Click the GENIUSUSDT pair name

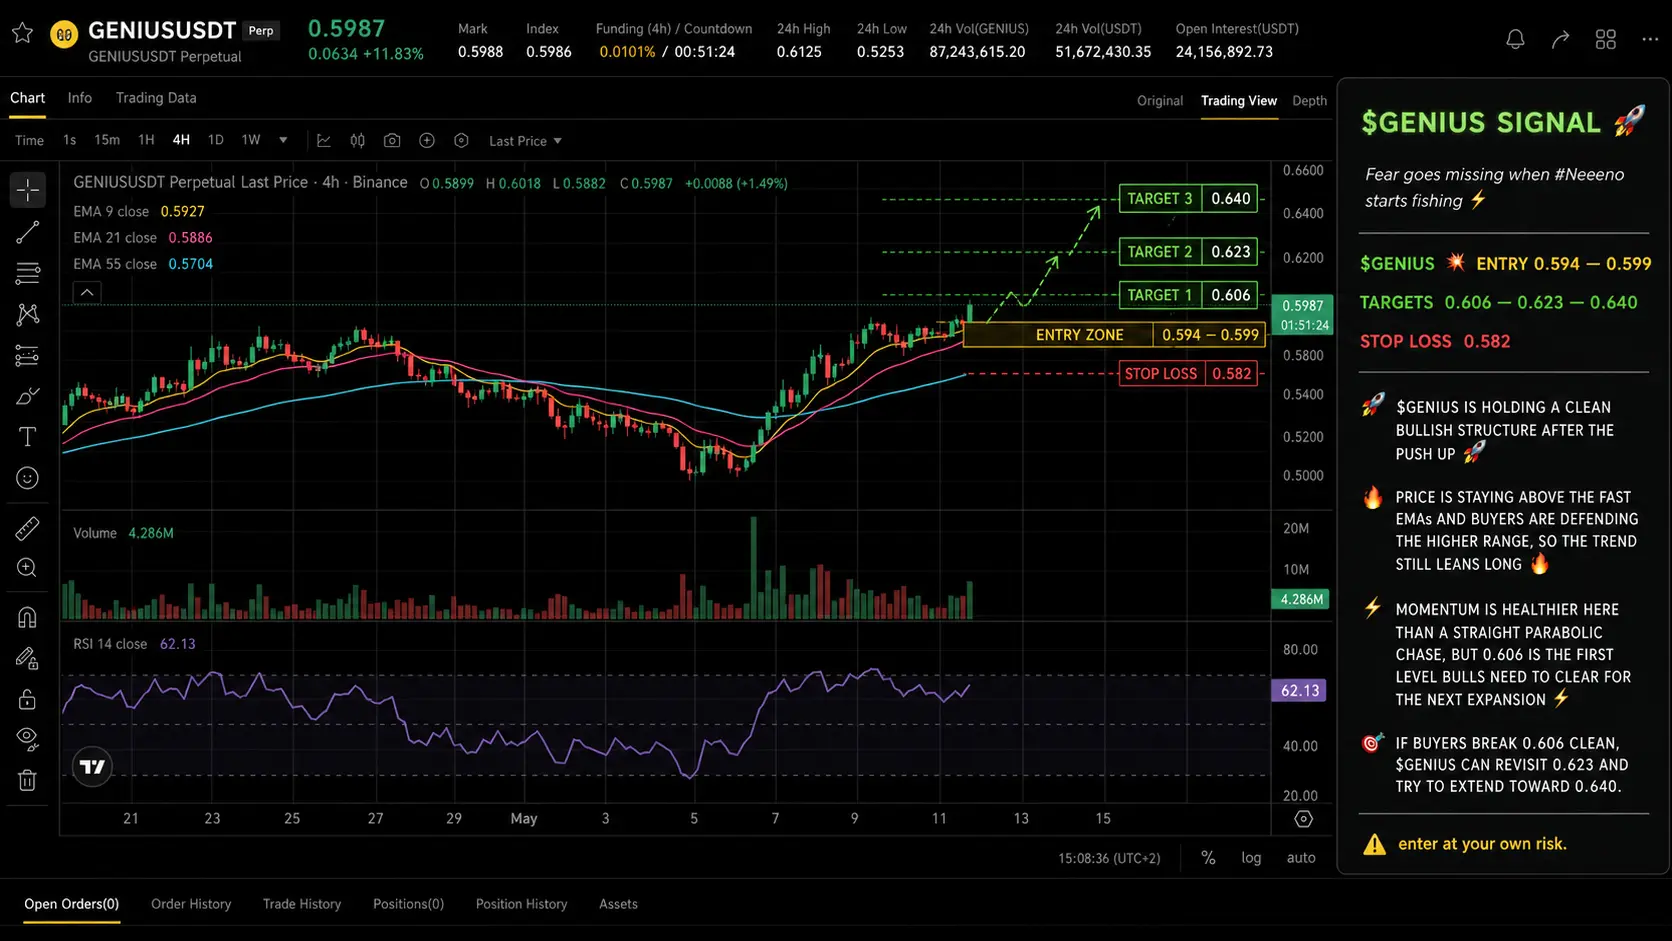point(161,31)
